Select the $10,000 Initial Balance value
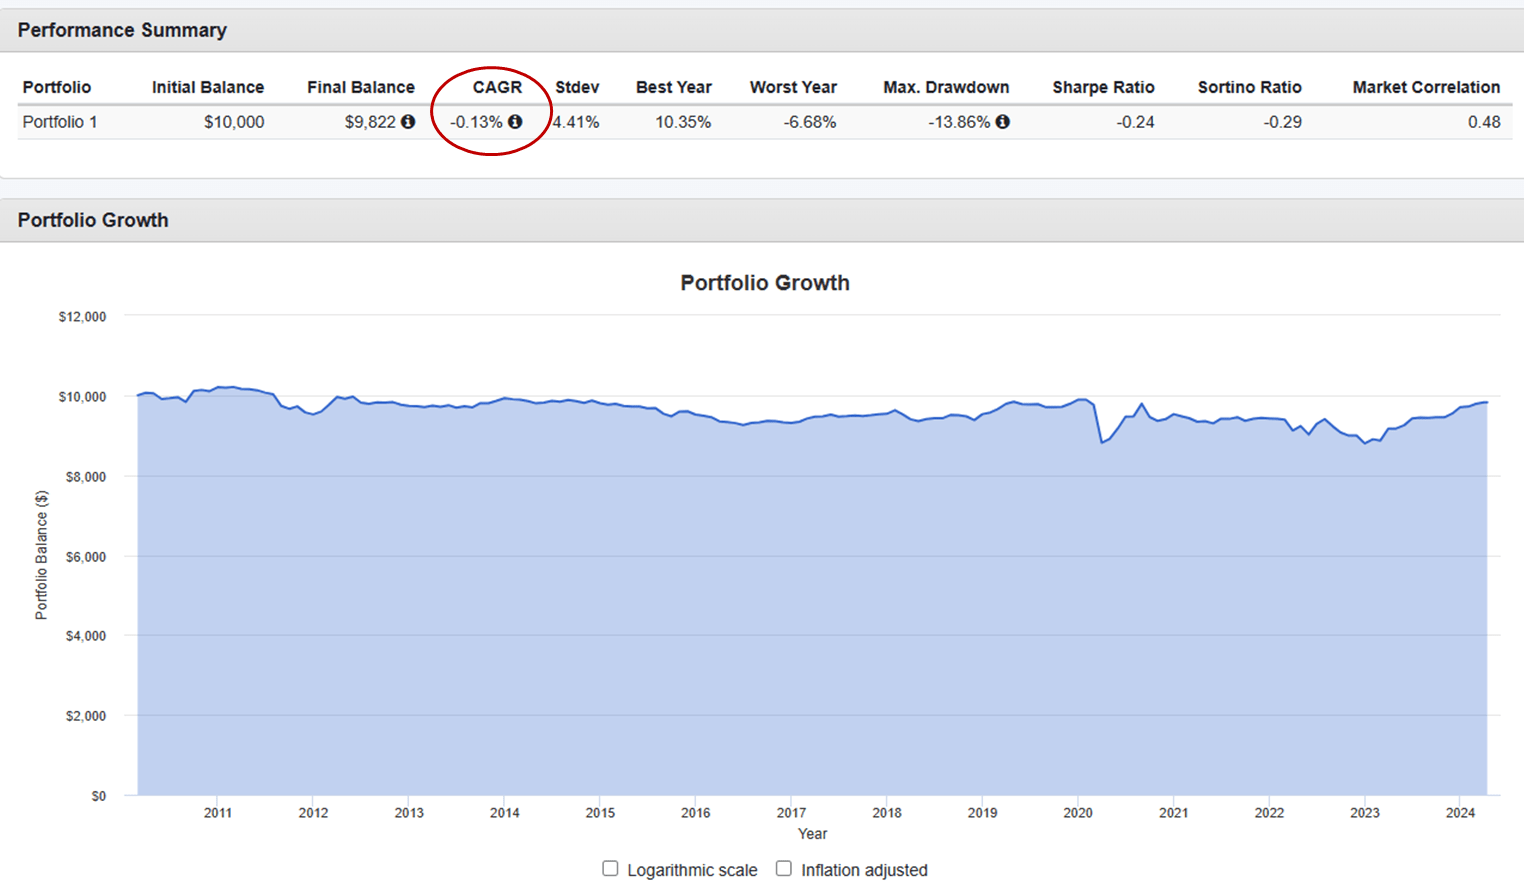1524x889 pixels. click(x=234, y=121)
